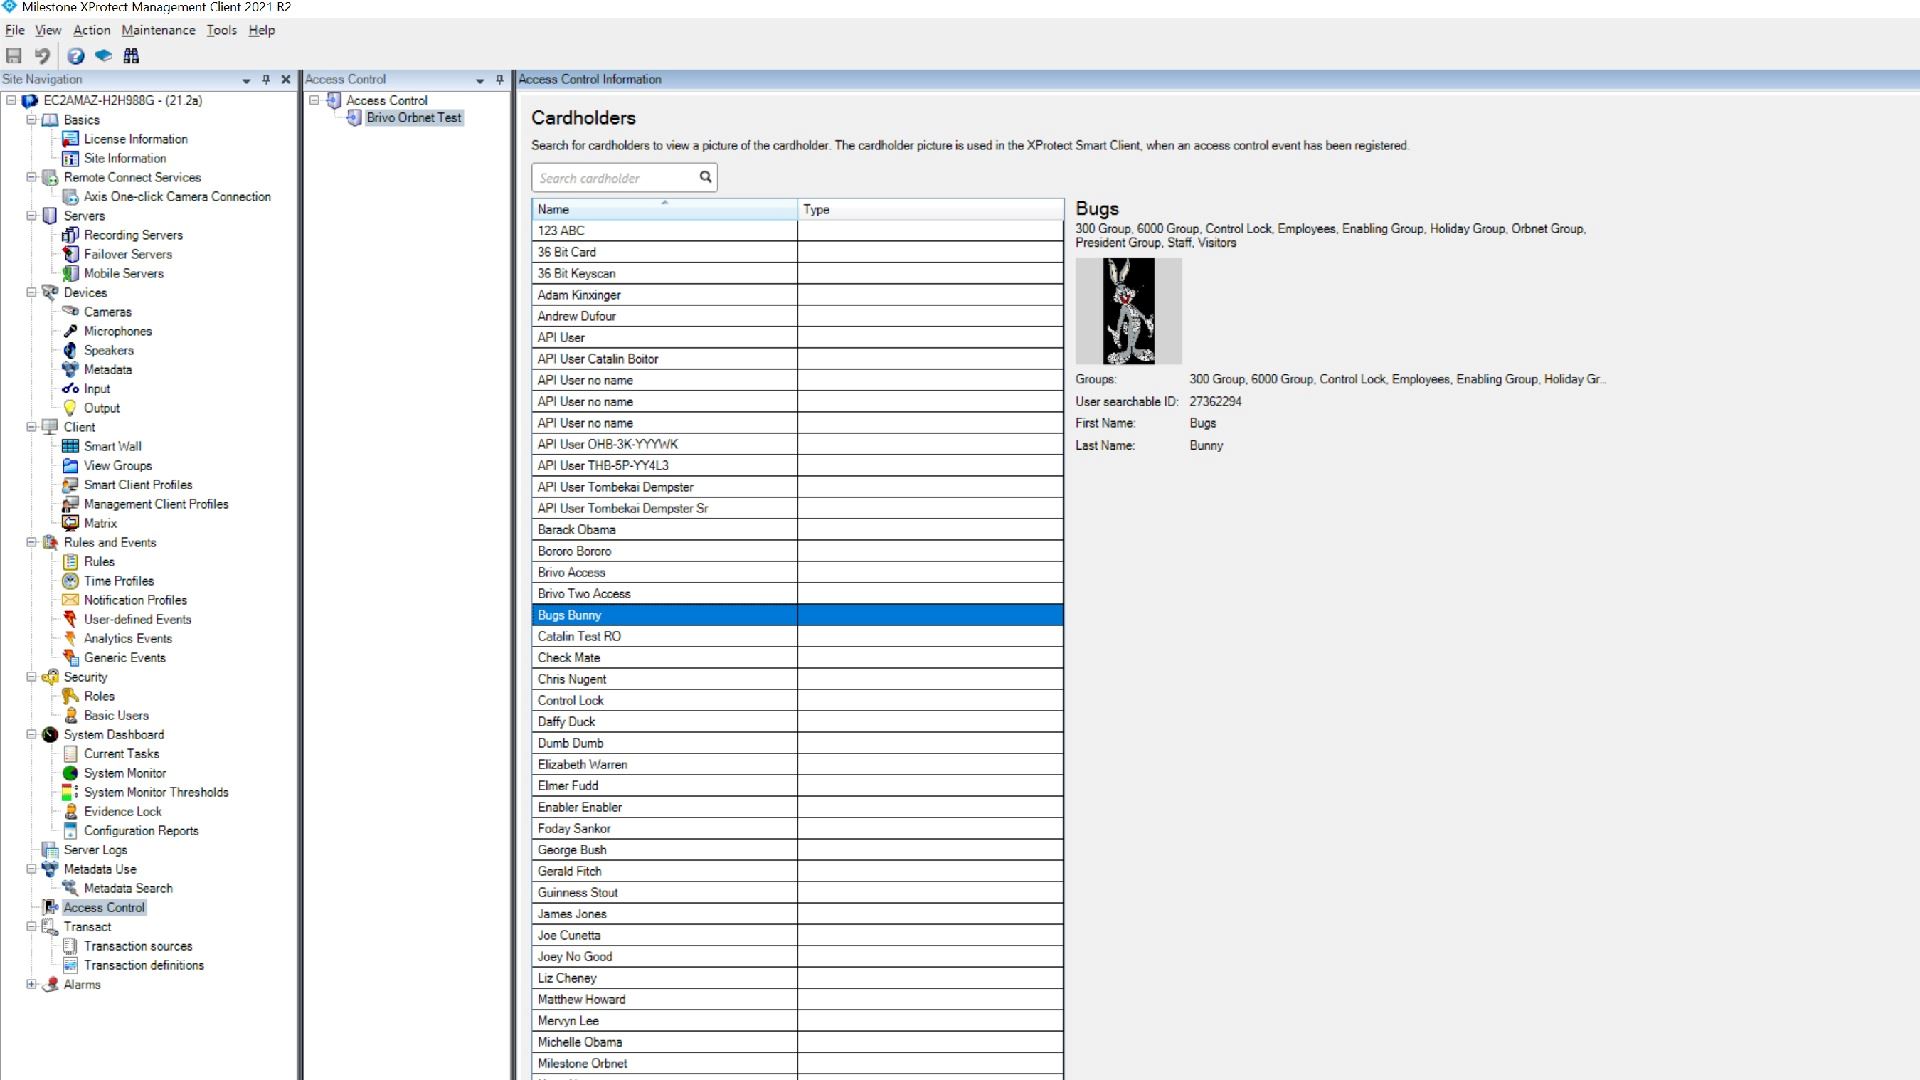1920x1080 pixels.
Task: Pin the Access Control pane
Action: click(500, 80)
